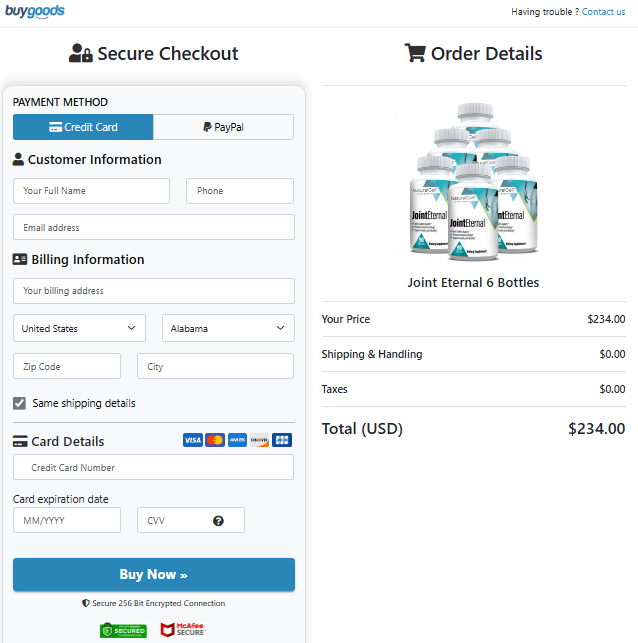638x643 pixels.
Task: Click the Buy Now button
Action: (154, 575)
